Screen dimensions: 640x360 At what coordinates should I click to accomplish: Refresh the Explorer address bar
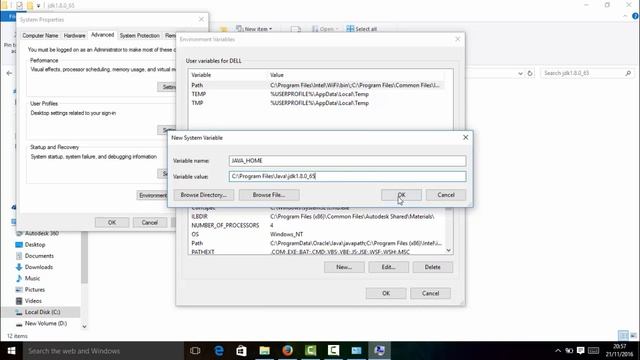tap(530, 73)
